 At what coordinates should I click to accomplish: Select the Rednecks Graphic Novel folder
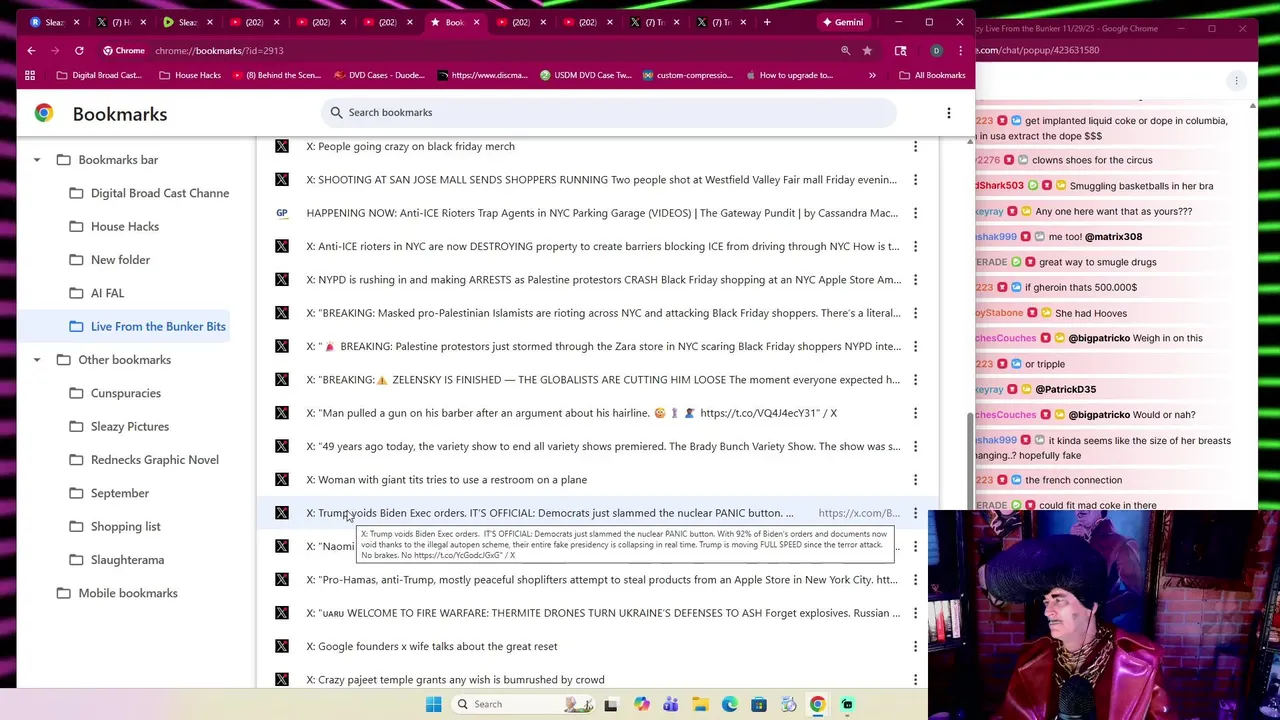click(144, 460)
